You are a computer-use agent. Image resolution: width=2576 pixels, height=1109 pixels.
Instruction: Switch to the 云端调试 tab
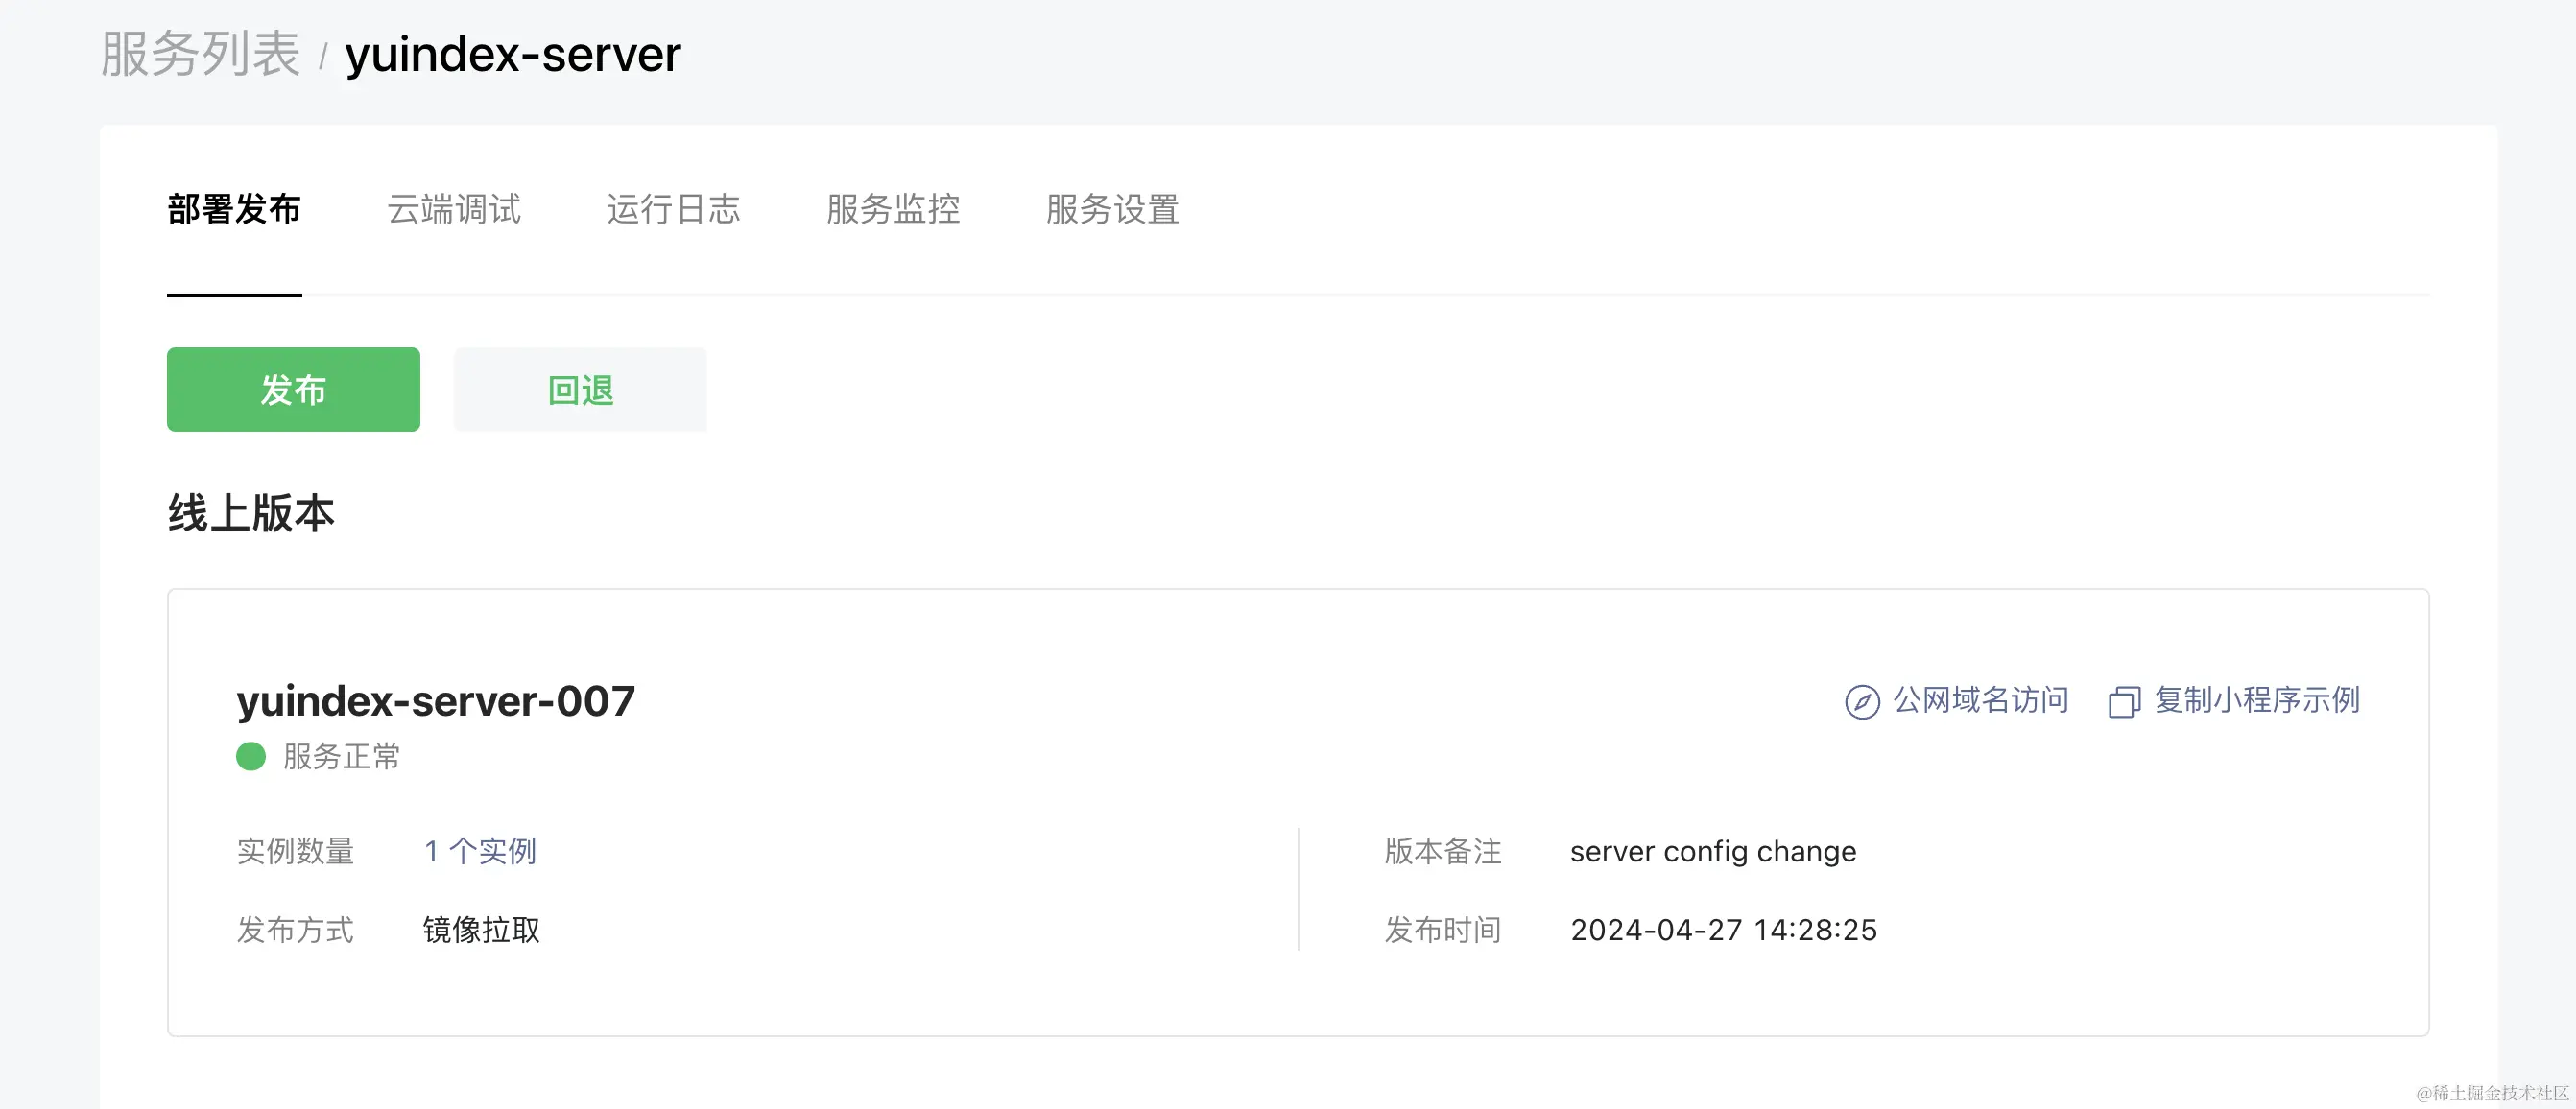pos(453,210)
